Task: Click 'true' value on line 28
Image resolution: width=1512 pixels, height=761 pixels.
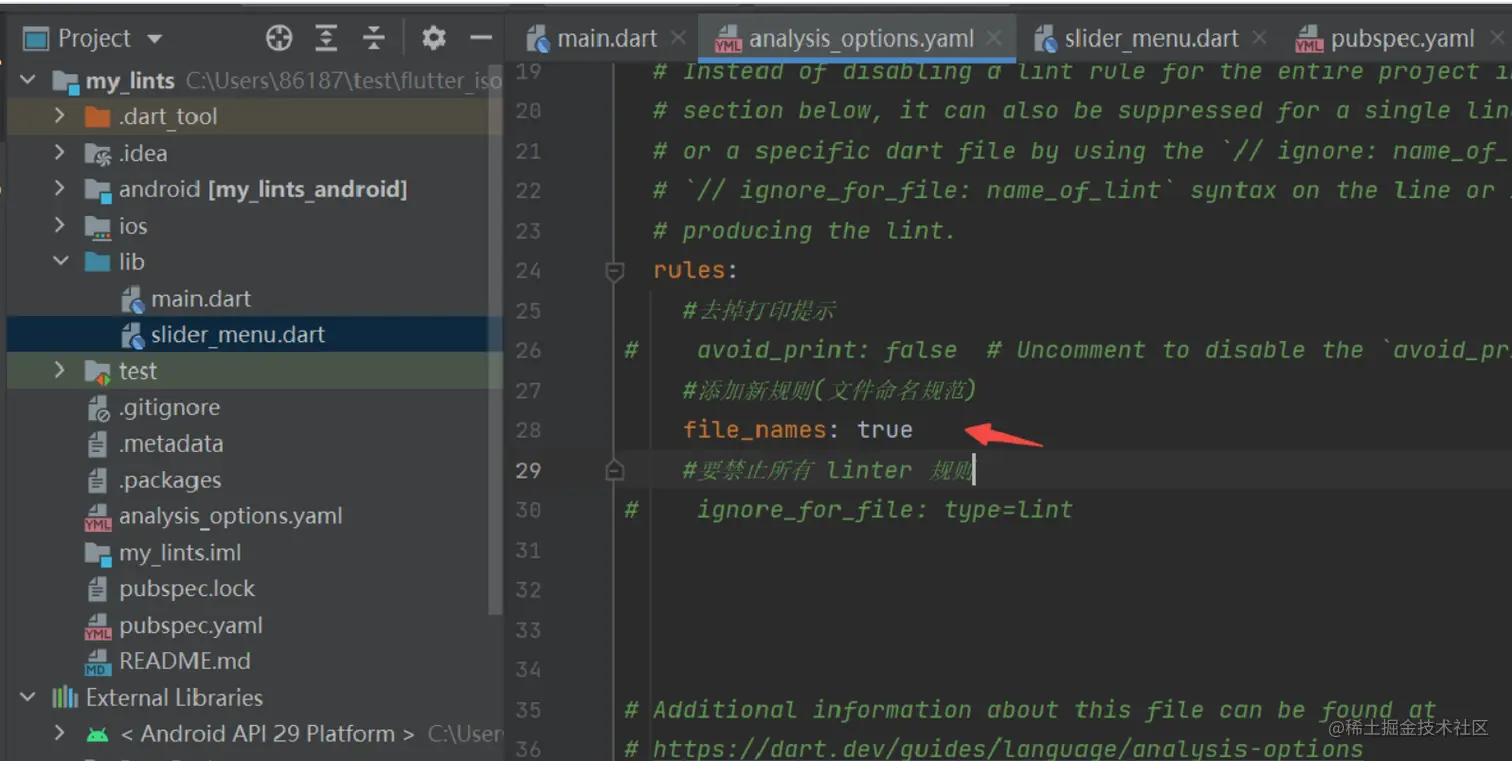Action: tap(885, 430)
